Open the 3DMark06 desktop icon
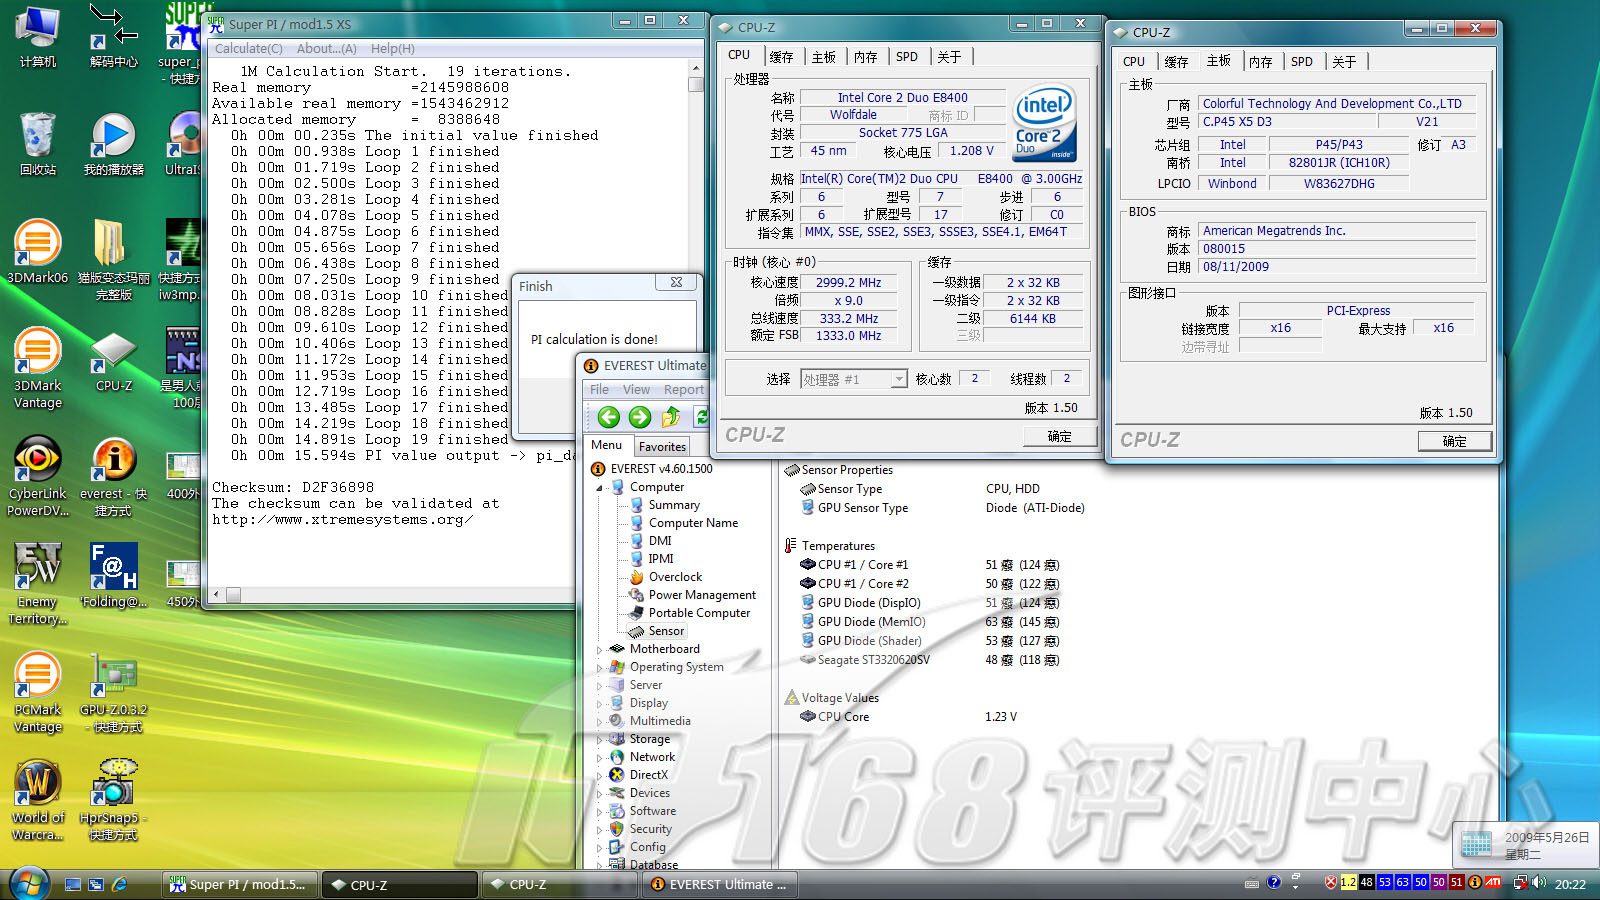The height and width of the screenshot is (900, 1600). click(37, 243)
